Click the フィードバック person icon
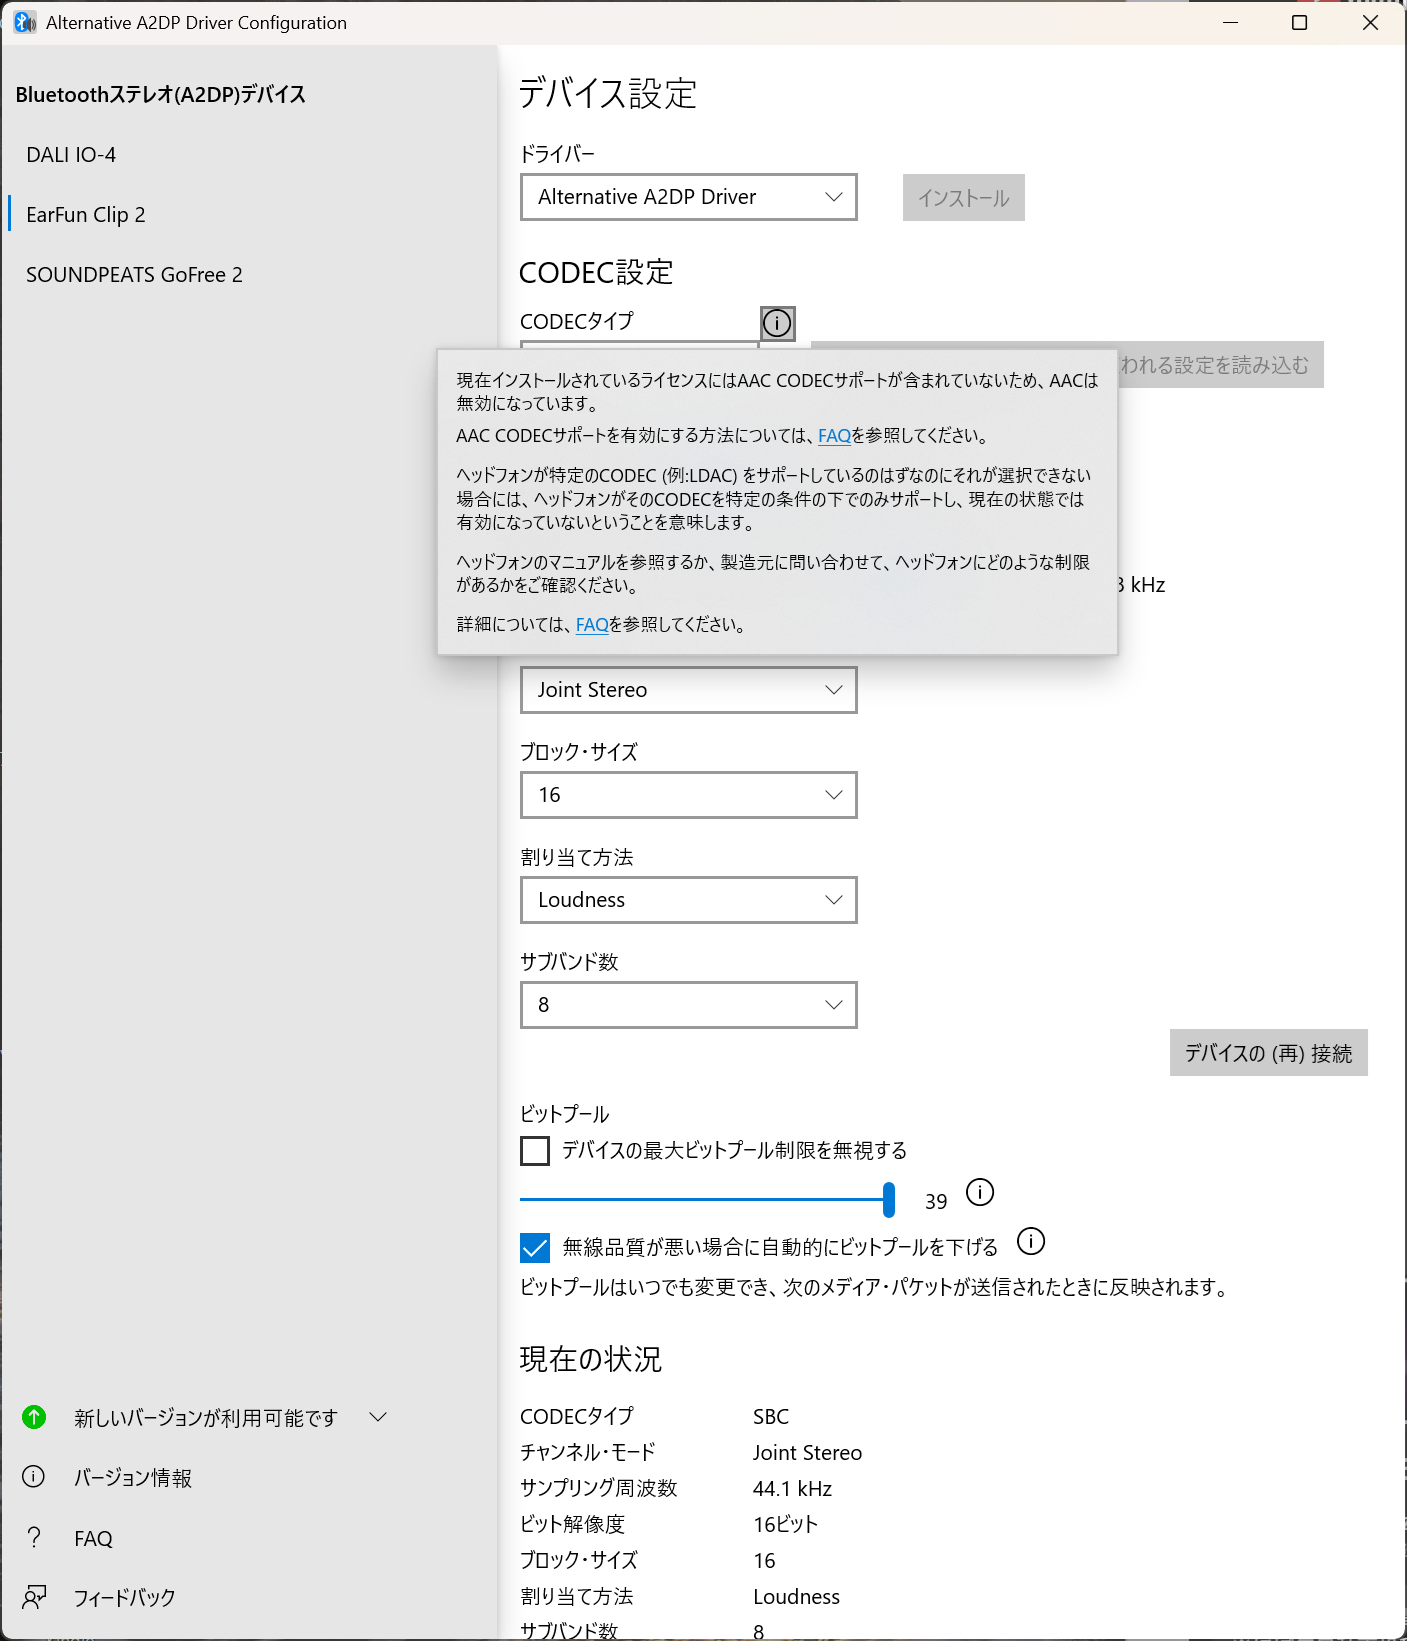The height and width of the screenshot is (1641, 1407). [34, 1597]
